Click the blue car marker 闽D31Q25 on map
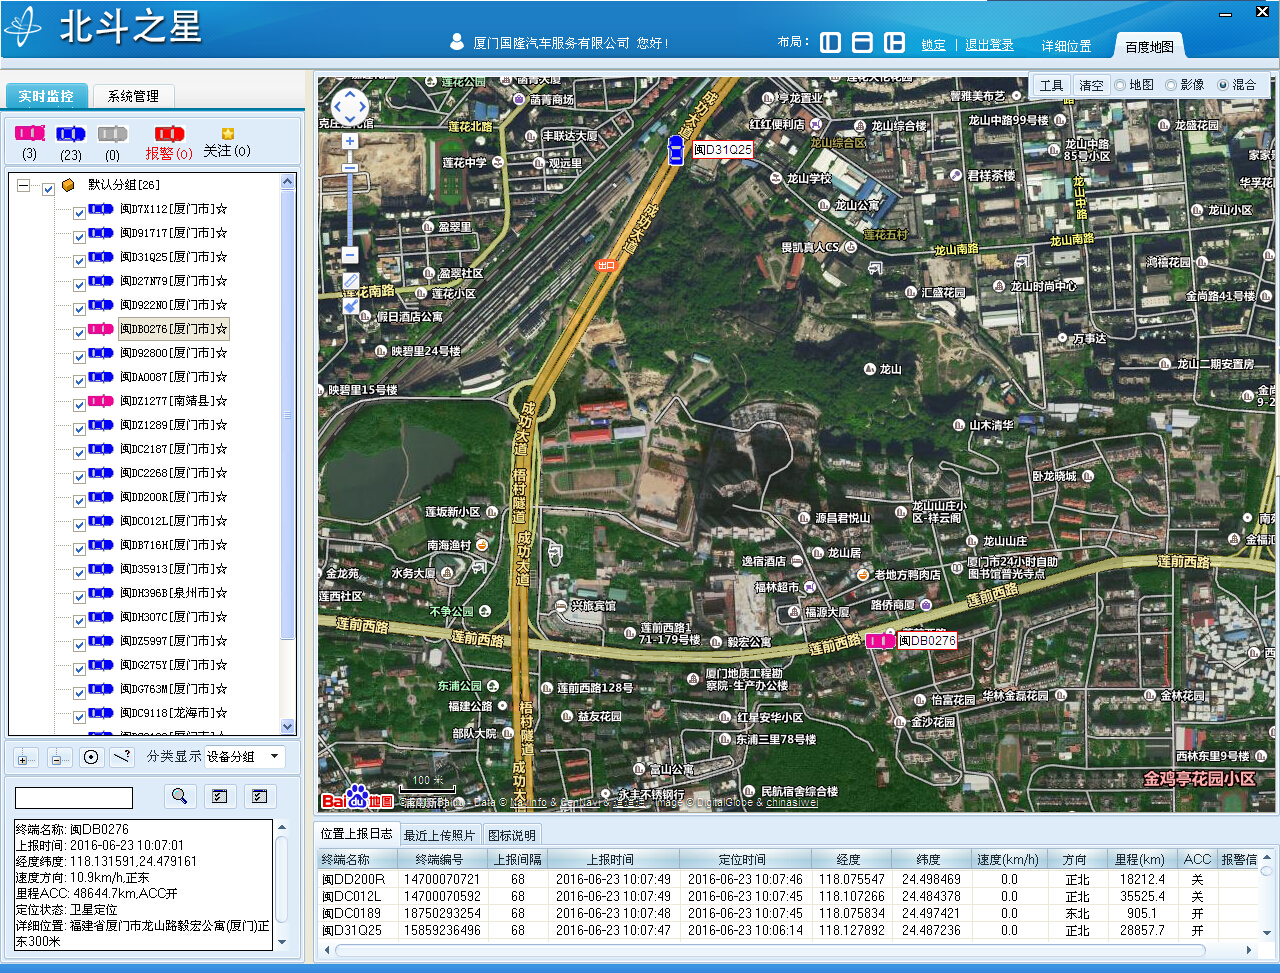Image resolution: width=1280 pixels, height=973 pixels. (676, 150)
